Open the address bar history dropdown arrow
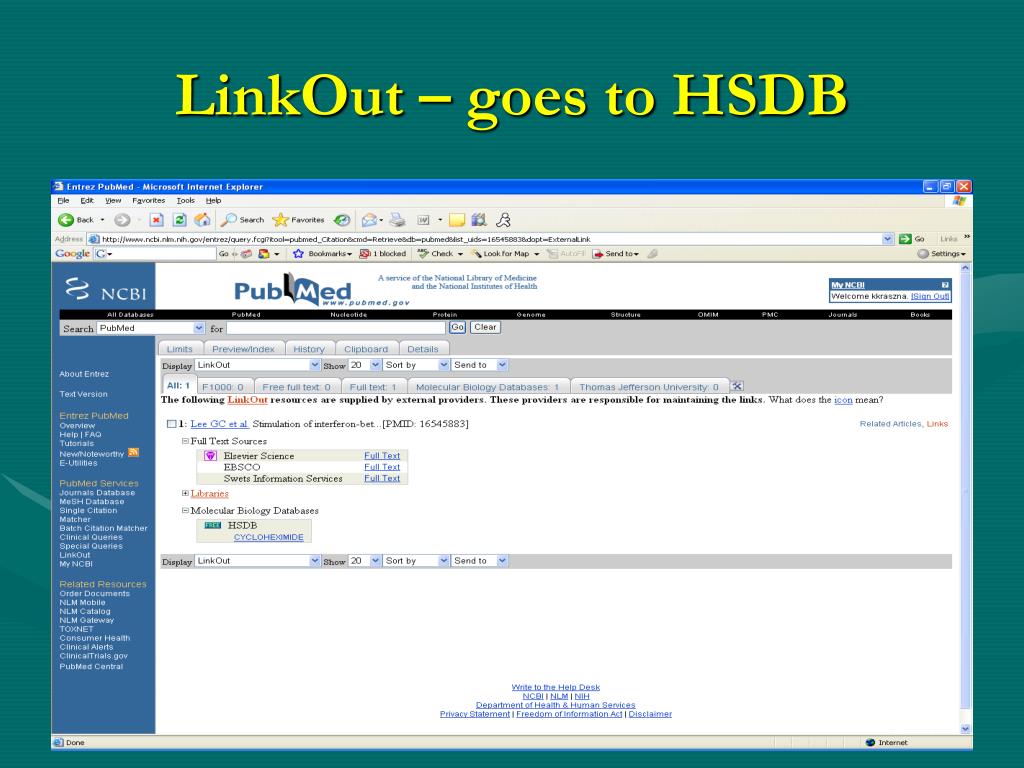The height and width of the screenshot is (768, 1024). 888,239
